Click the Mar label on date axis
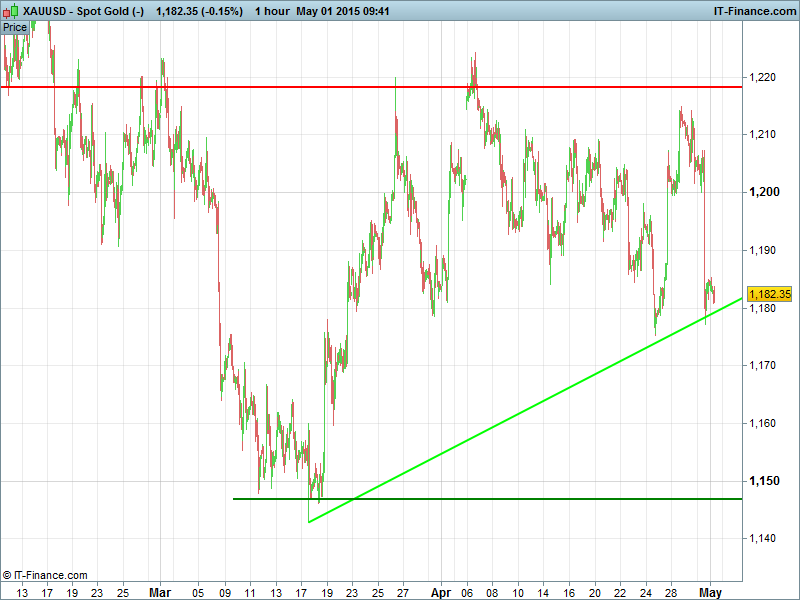The height and width of the screenshot is (600, 800). coord(159,592)
